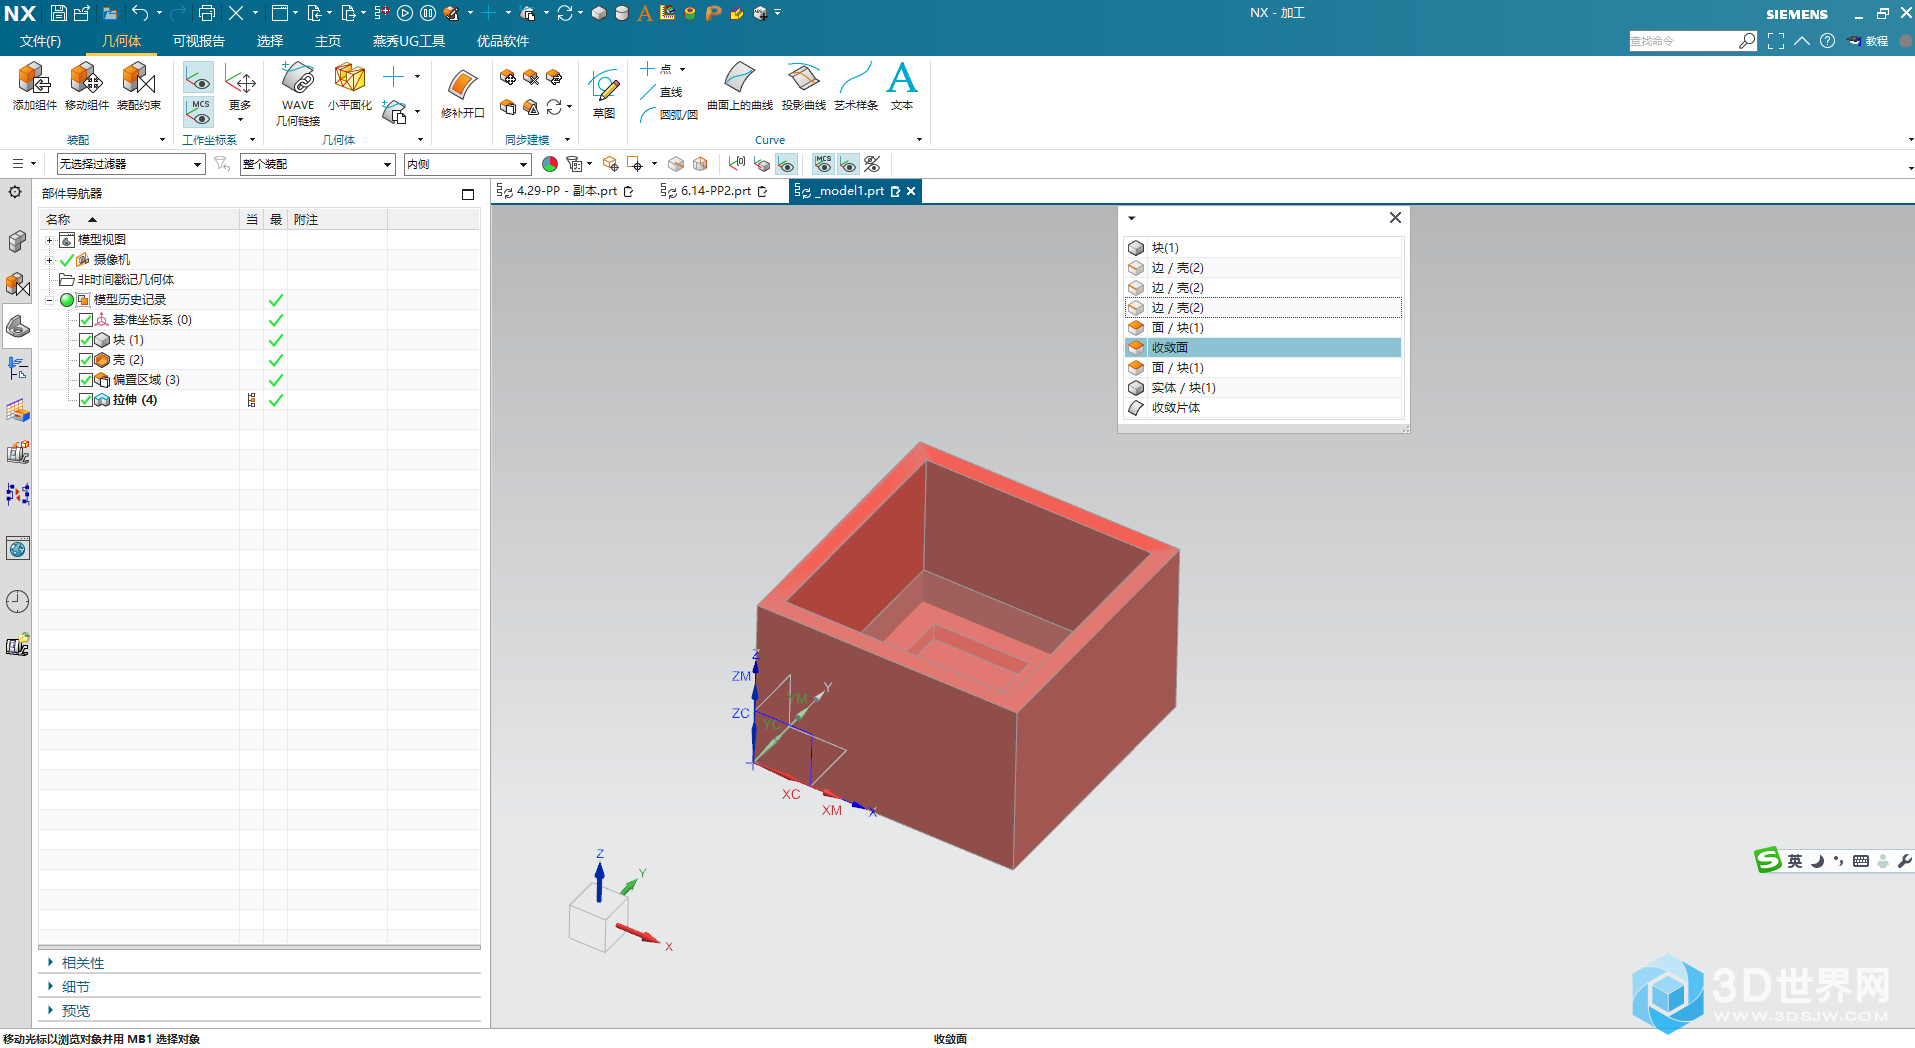
Task: Click the Line (直线) tool
Action: (661, 92)
